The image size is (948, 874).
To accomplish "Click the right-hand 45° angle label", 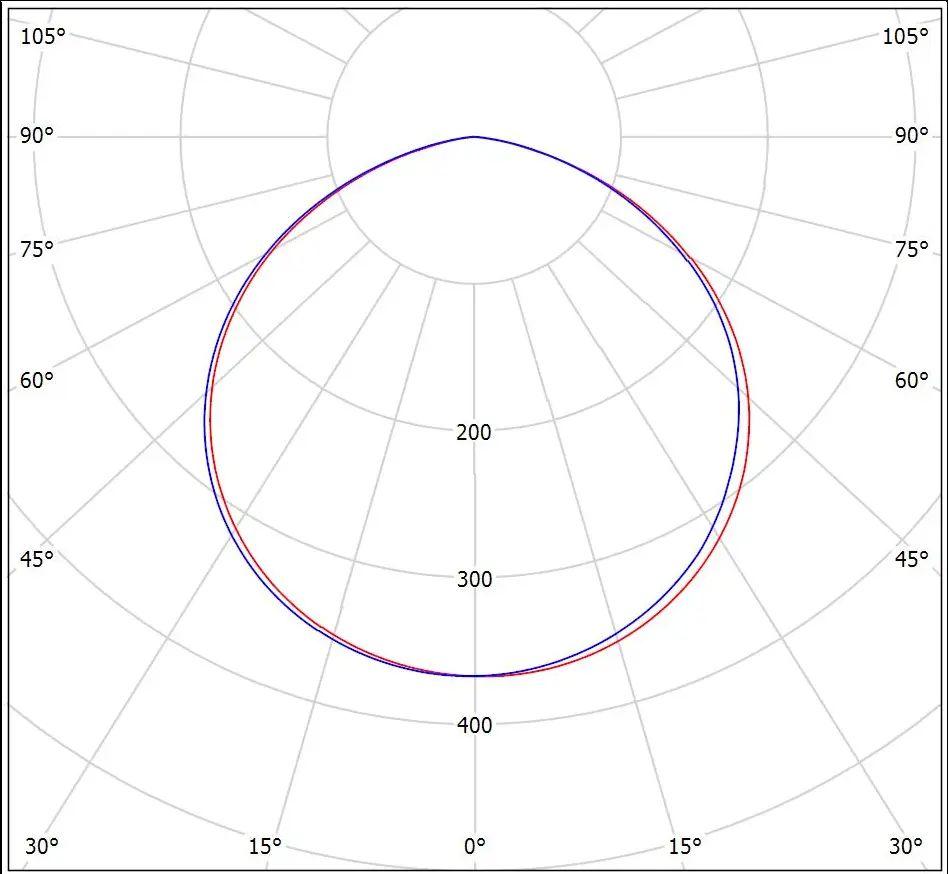I will coord(911,558).
